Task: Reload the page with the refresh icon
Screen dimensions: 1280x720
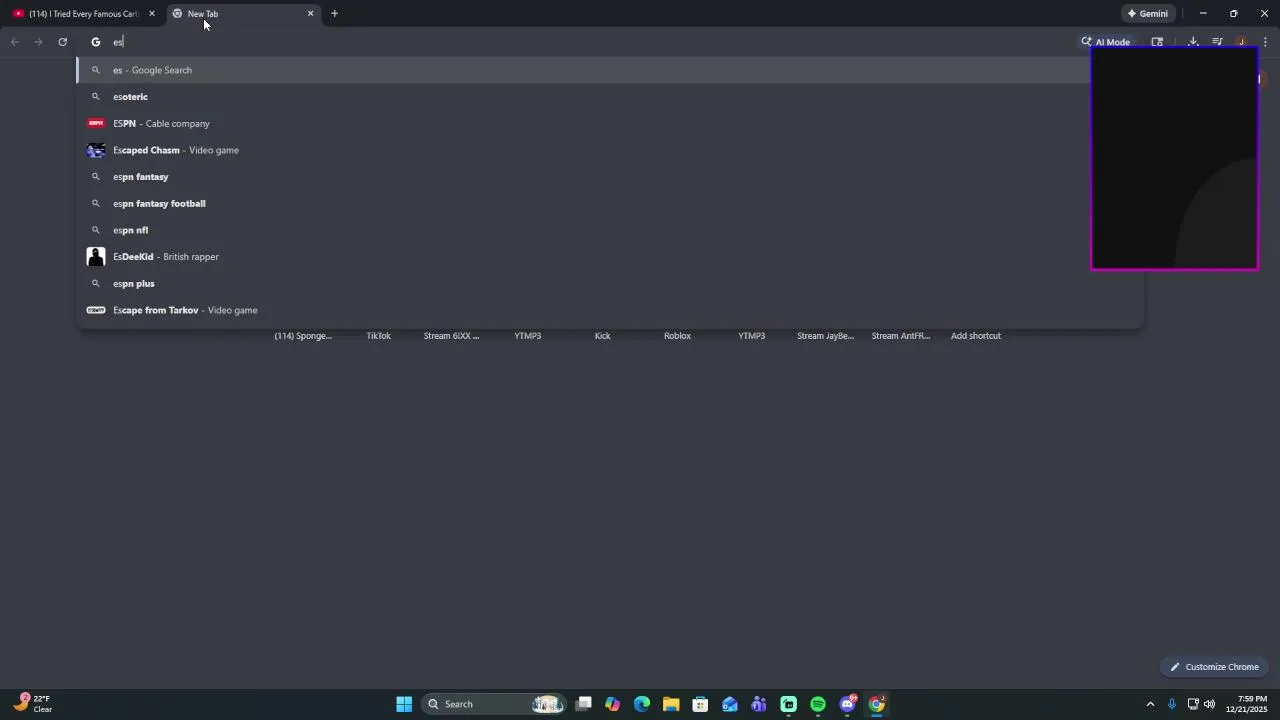Action: coord(62,42)
